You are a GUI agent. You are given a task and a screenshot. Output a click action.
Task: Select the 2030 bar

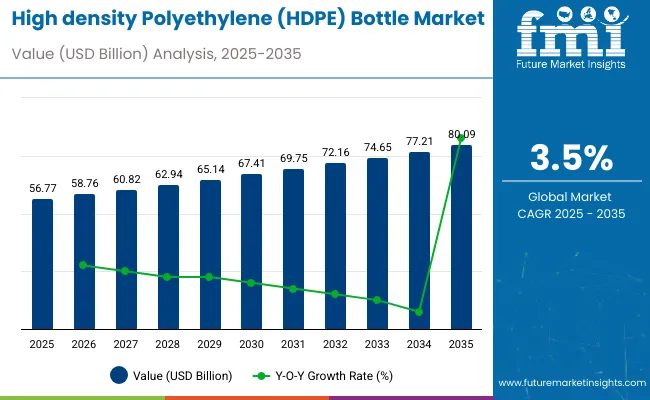click(x=251, y=252)
